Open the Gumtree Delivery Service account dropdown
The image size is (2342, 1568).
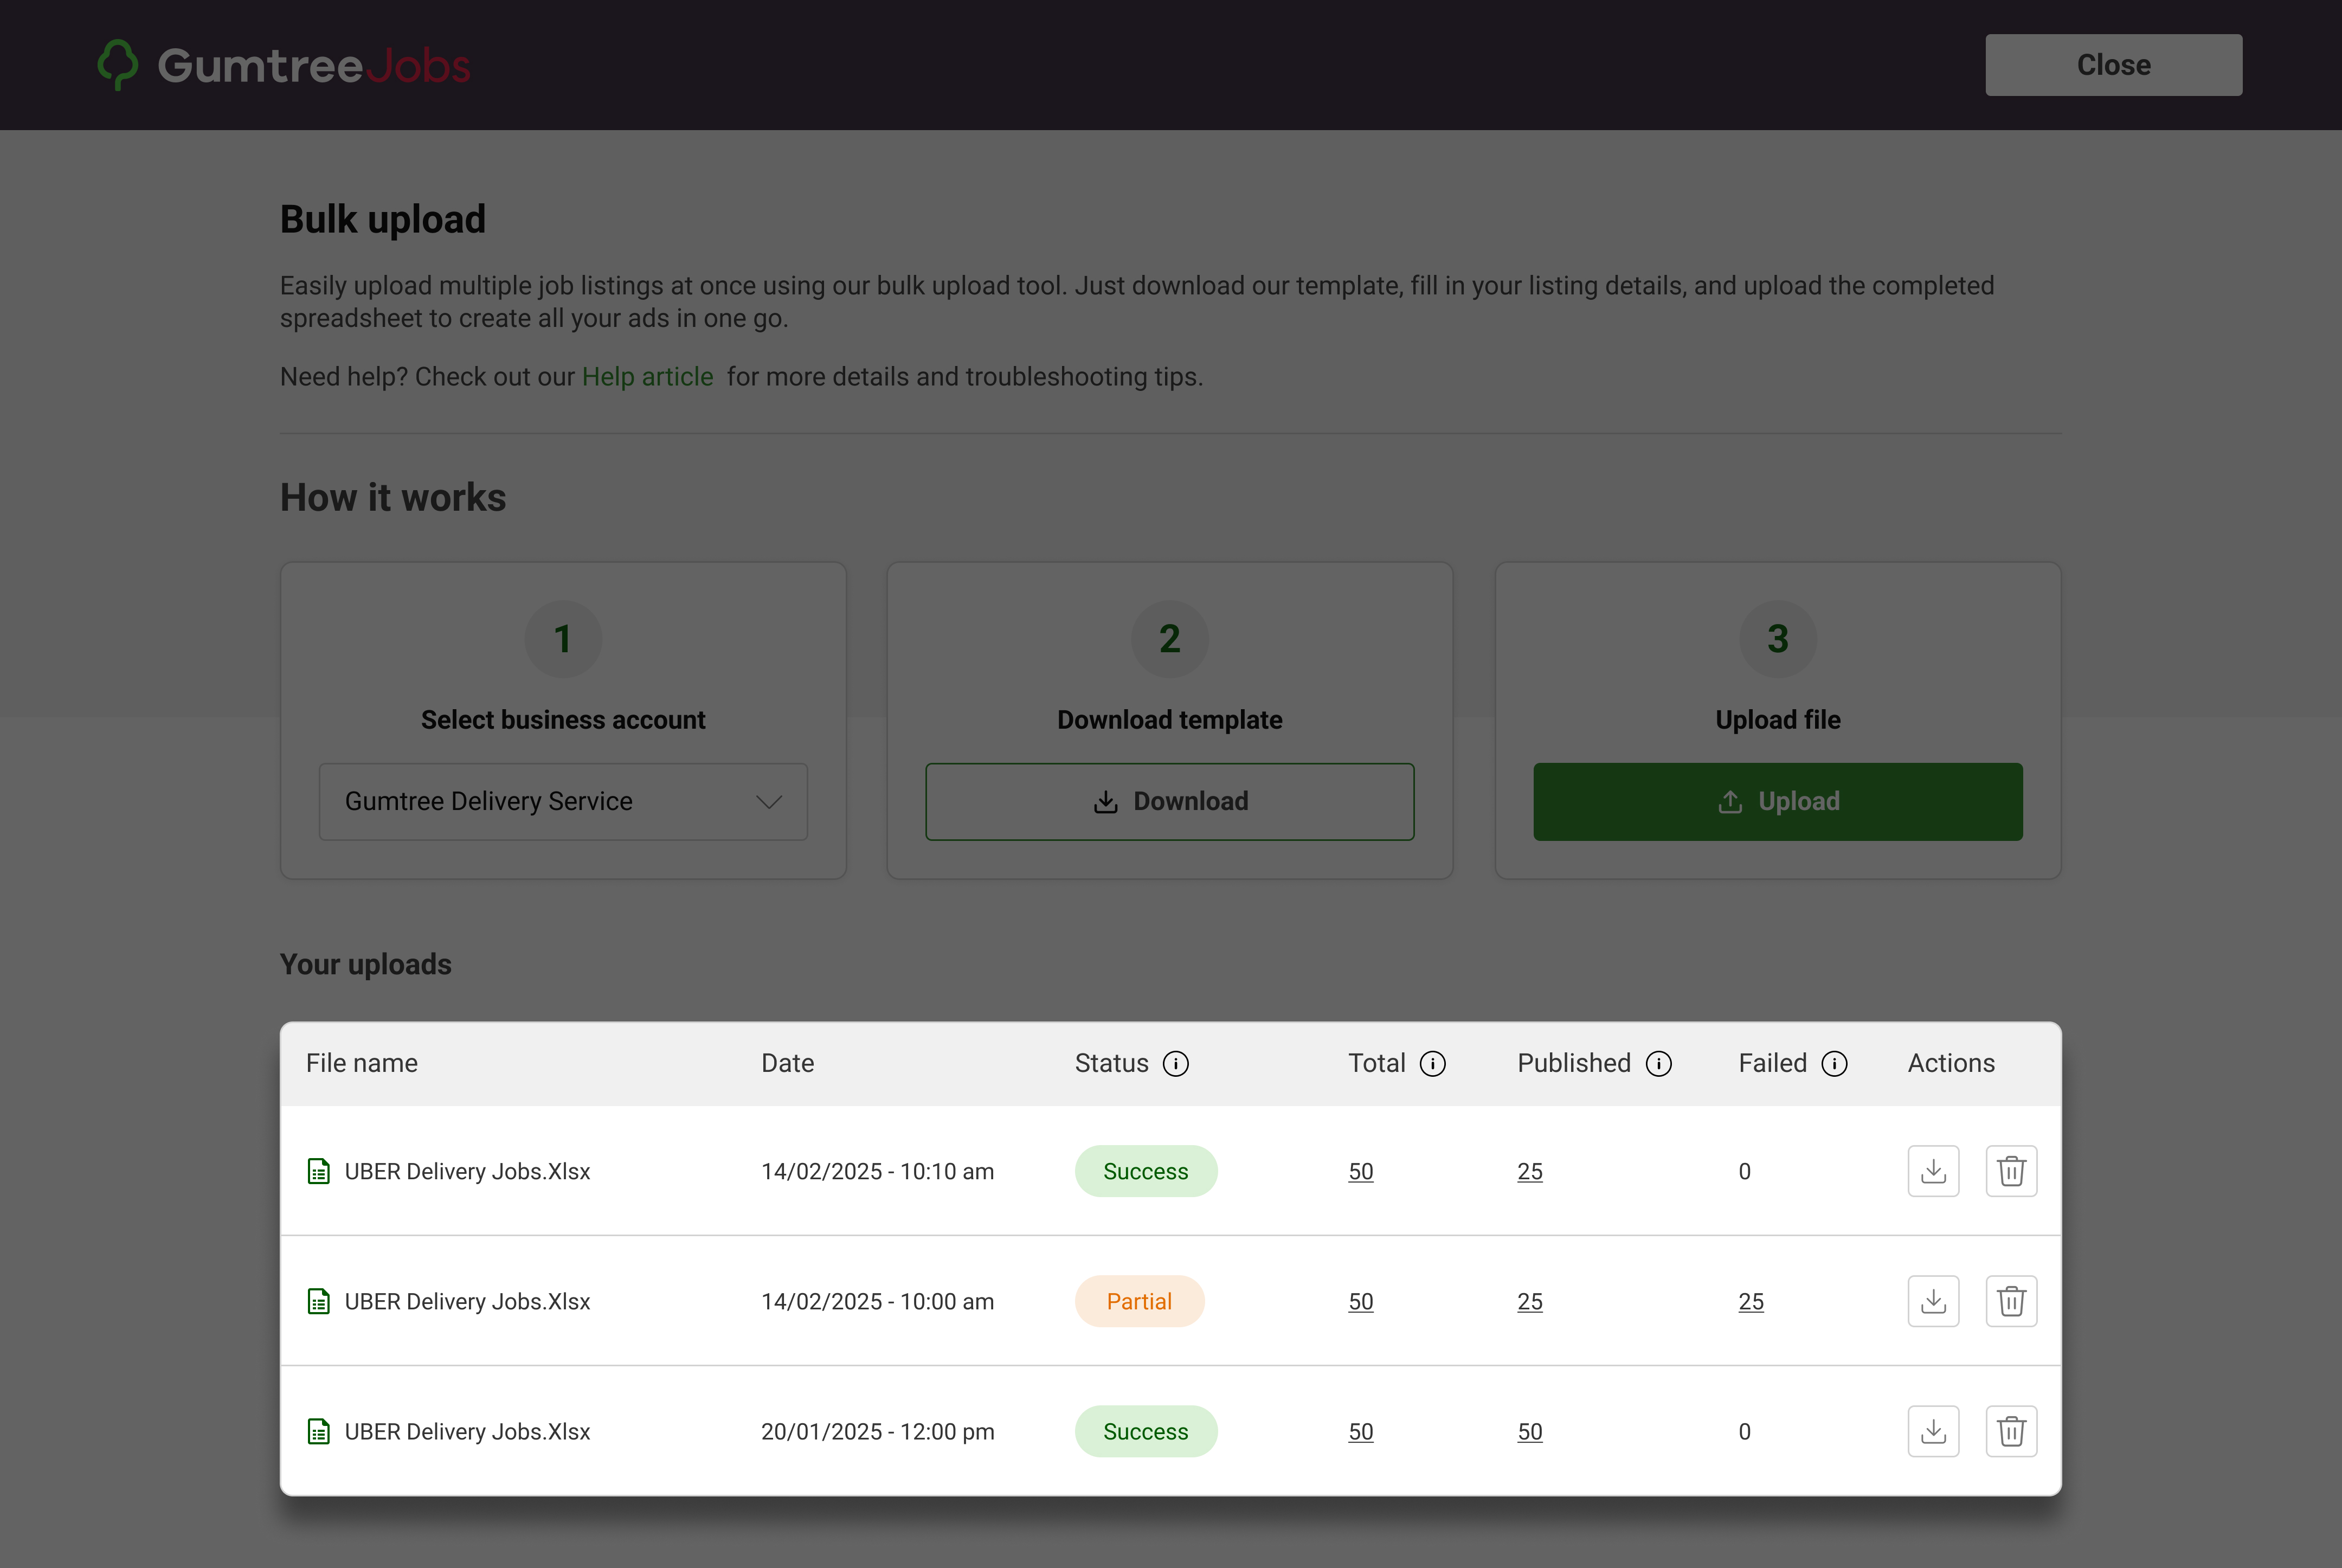click(563, 802)
